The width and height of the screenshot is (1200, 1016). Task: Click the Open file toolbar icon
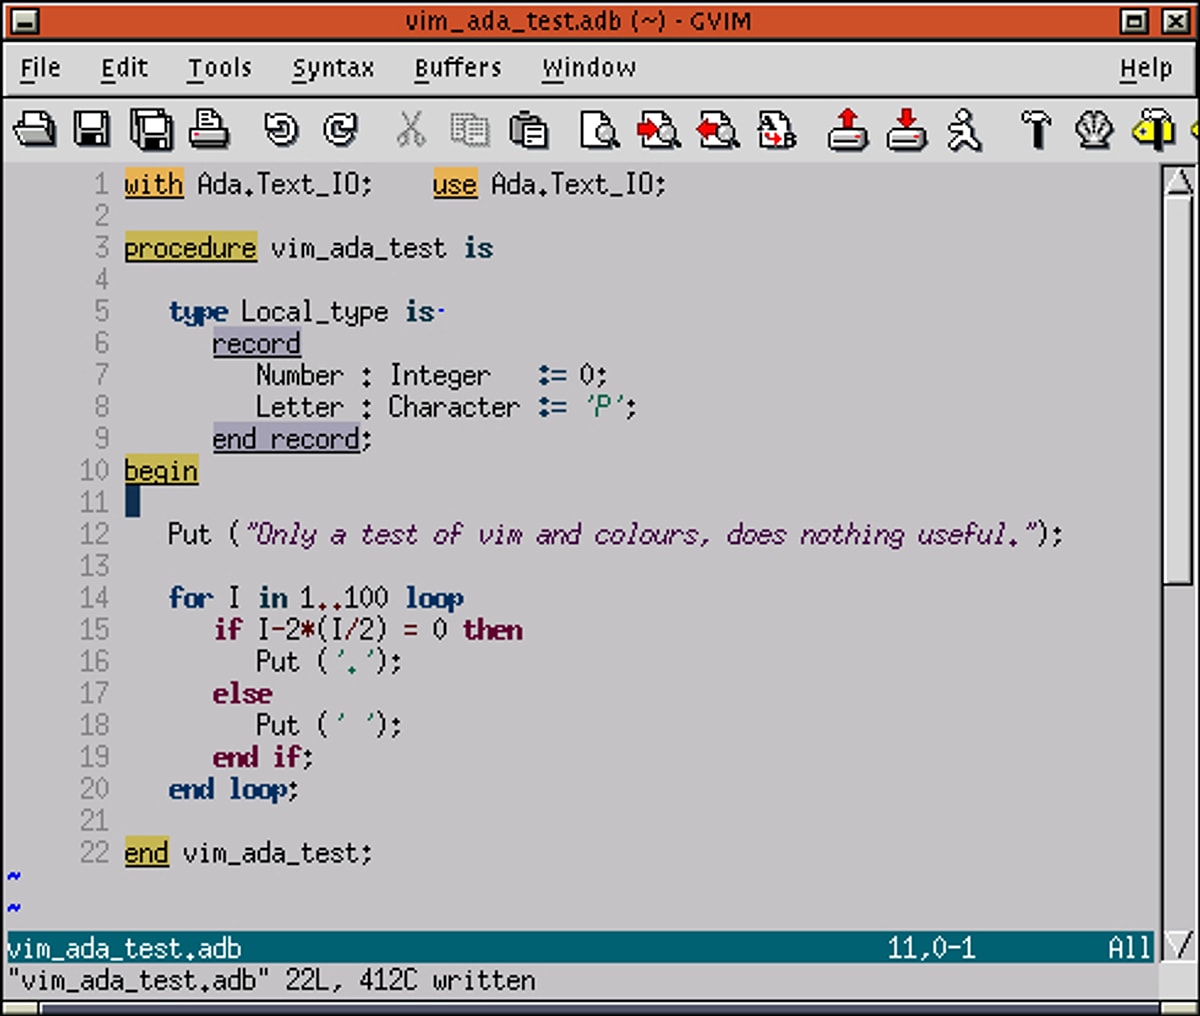point(35,130)
